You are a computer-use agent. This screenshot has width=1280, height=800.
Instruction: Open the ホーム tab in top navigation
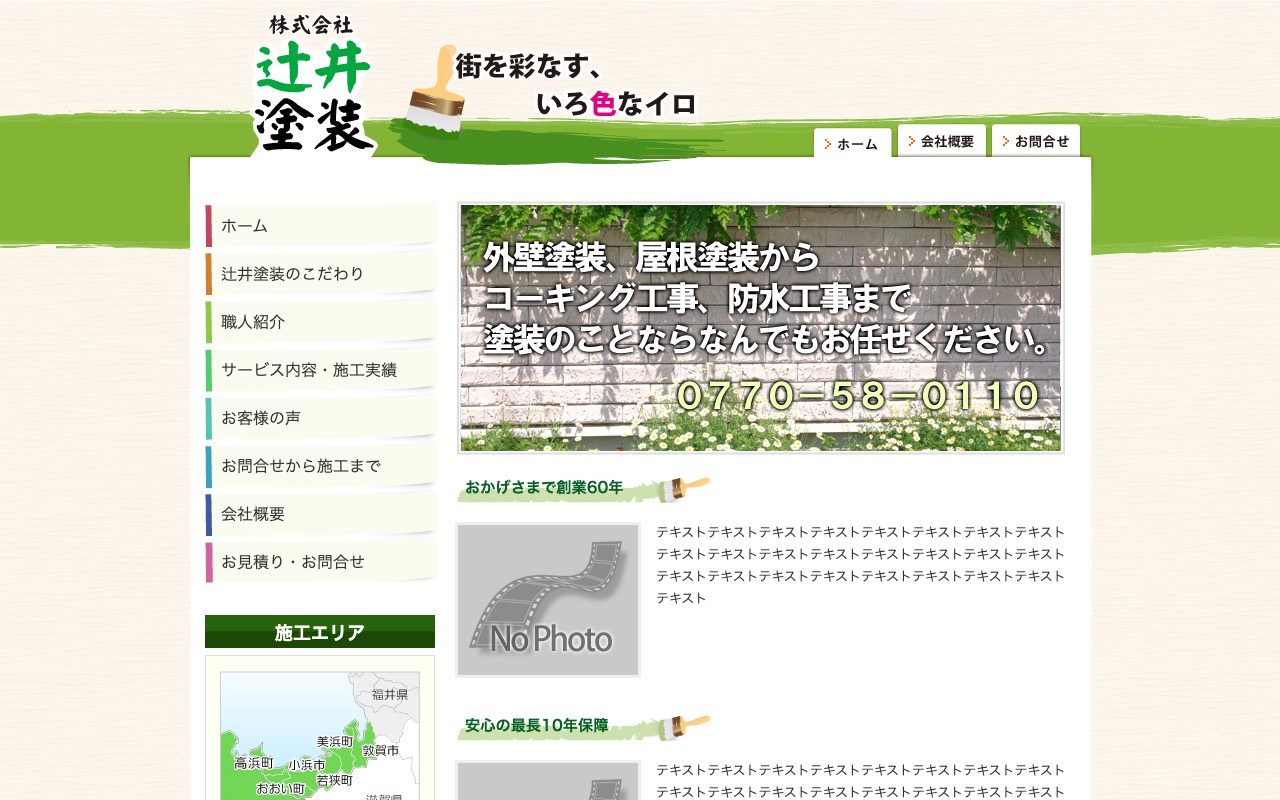[x=852, y=143]
